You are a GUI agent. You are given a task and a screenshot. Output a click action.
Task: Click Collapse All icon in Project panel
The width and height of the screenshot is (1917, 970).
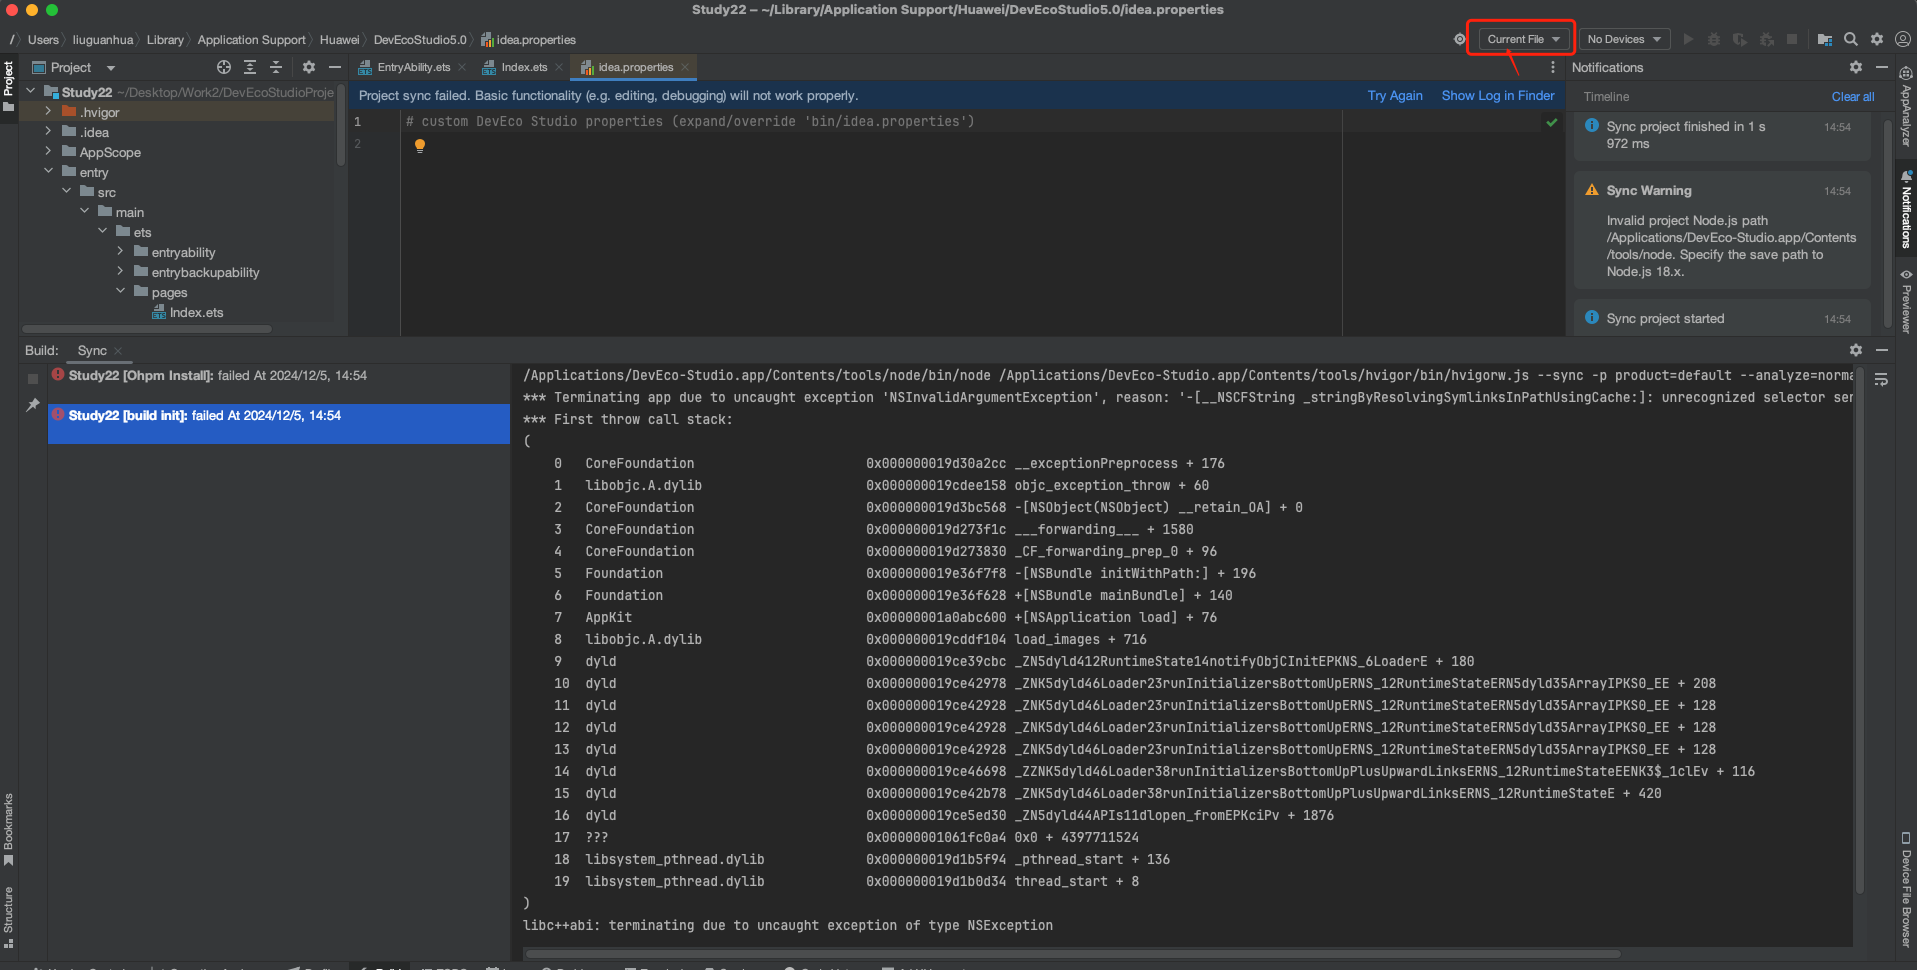276,67
